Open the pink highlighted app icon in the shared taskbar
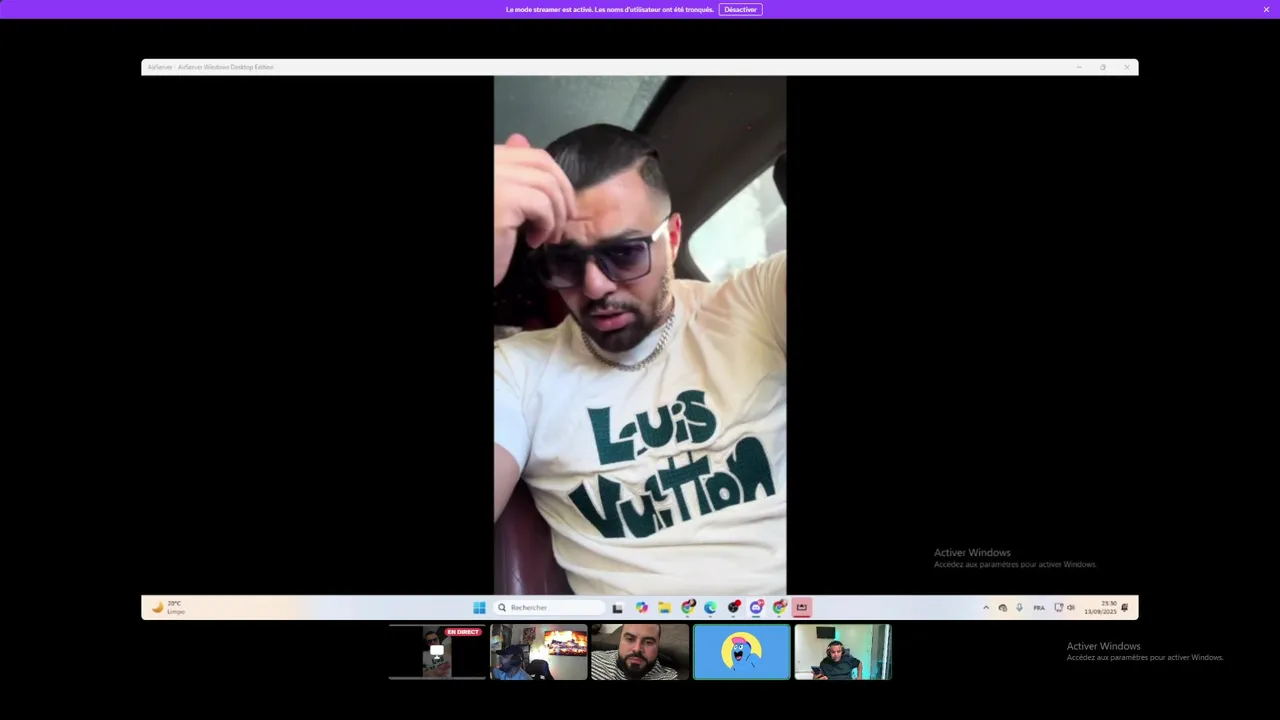 pos(801,607)
